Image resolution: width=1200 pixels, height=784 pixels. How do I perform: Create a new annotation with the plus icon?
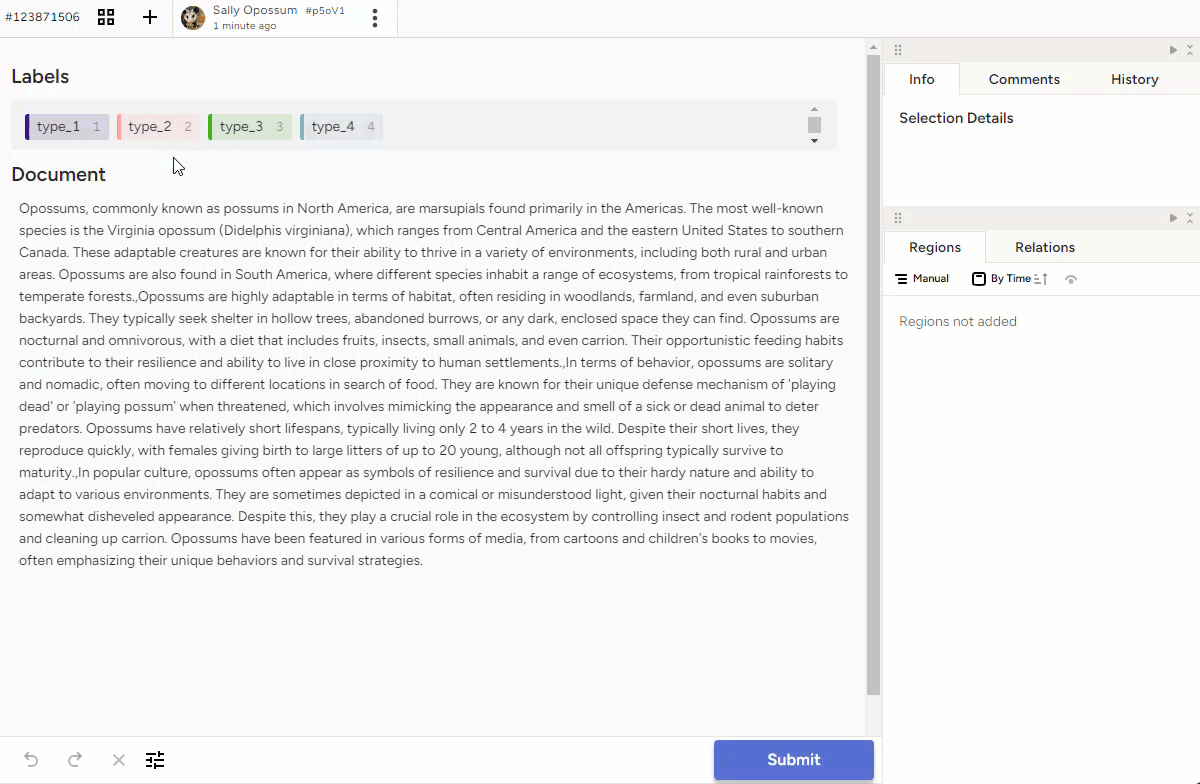[150, 17]
